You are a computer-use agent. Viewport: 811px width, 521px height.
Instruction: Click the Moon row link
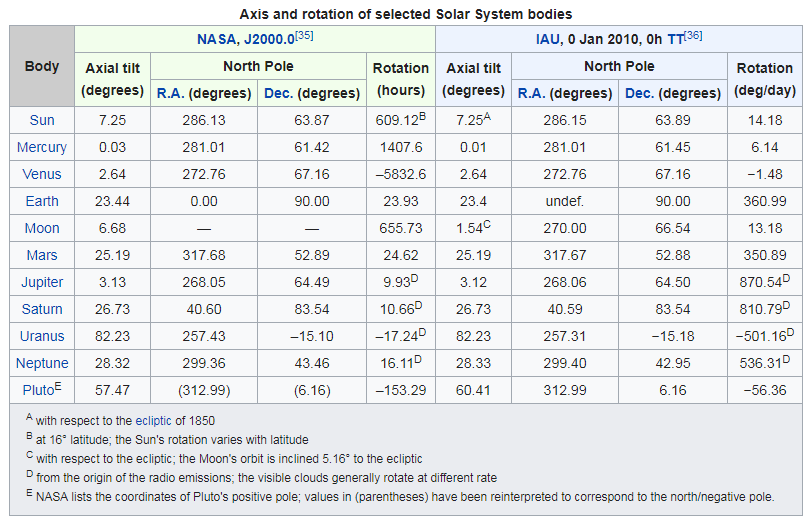point(42,228)
